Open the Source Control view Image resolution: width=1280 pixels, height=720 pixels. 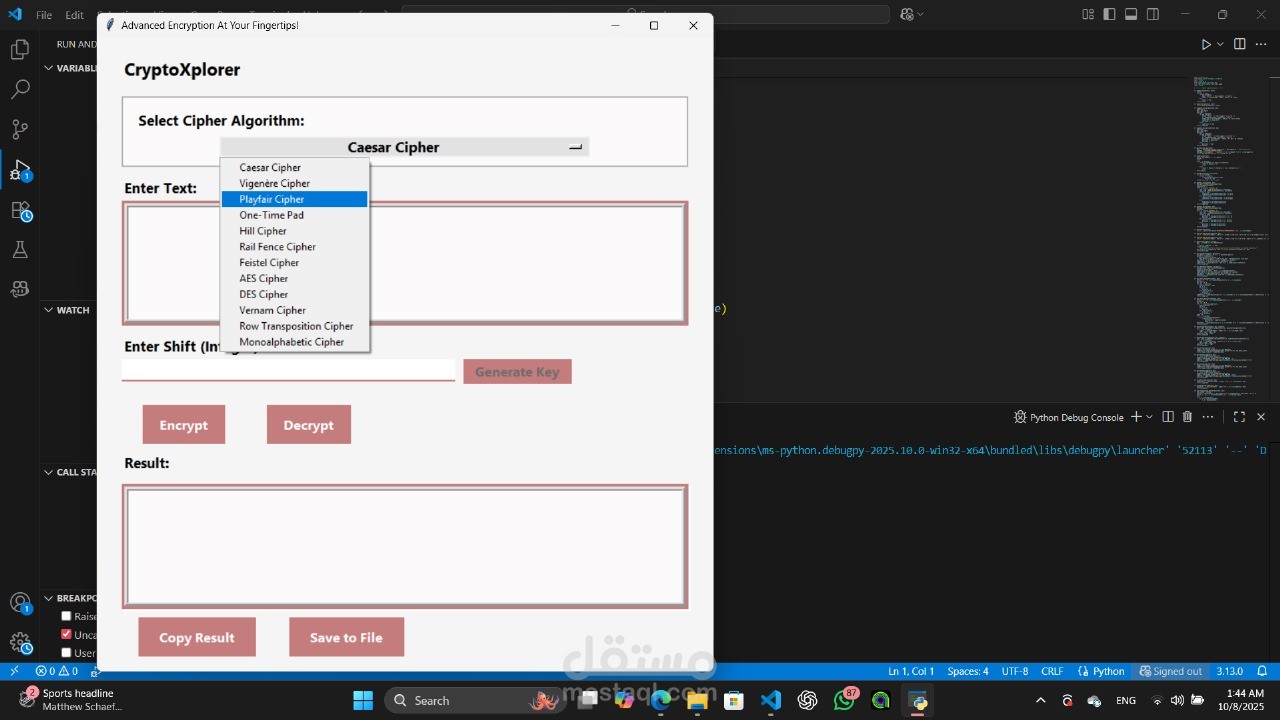coord(20,129)
